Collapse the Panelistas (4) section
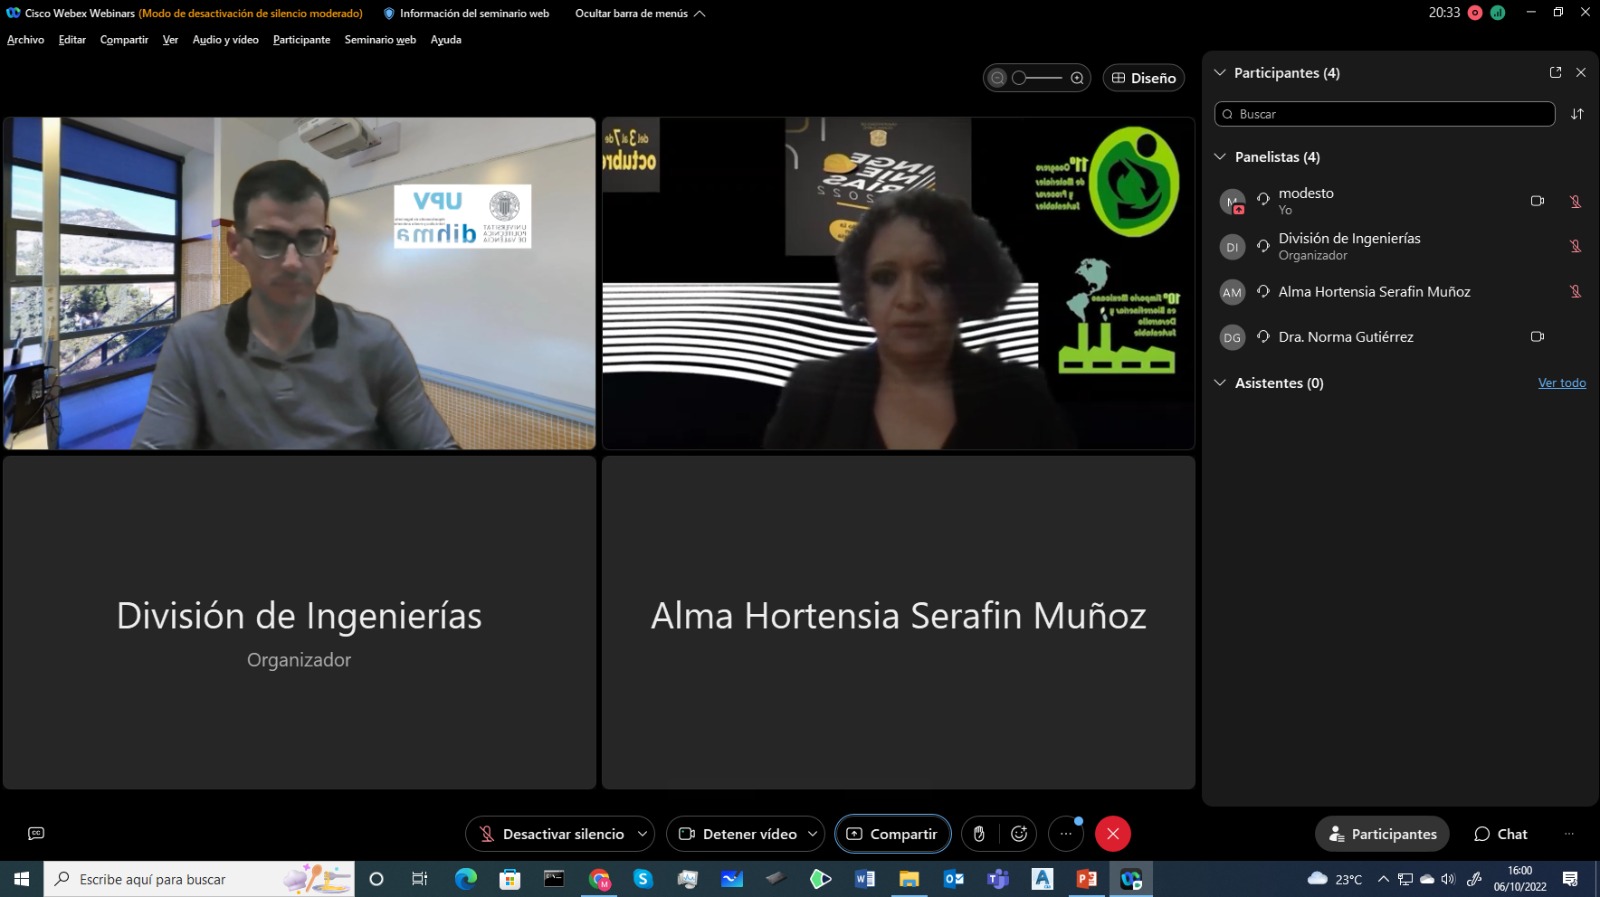 (1220, 157)
